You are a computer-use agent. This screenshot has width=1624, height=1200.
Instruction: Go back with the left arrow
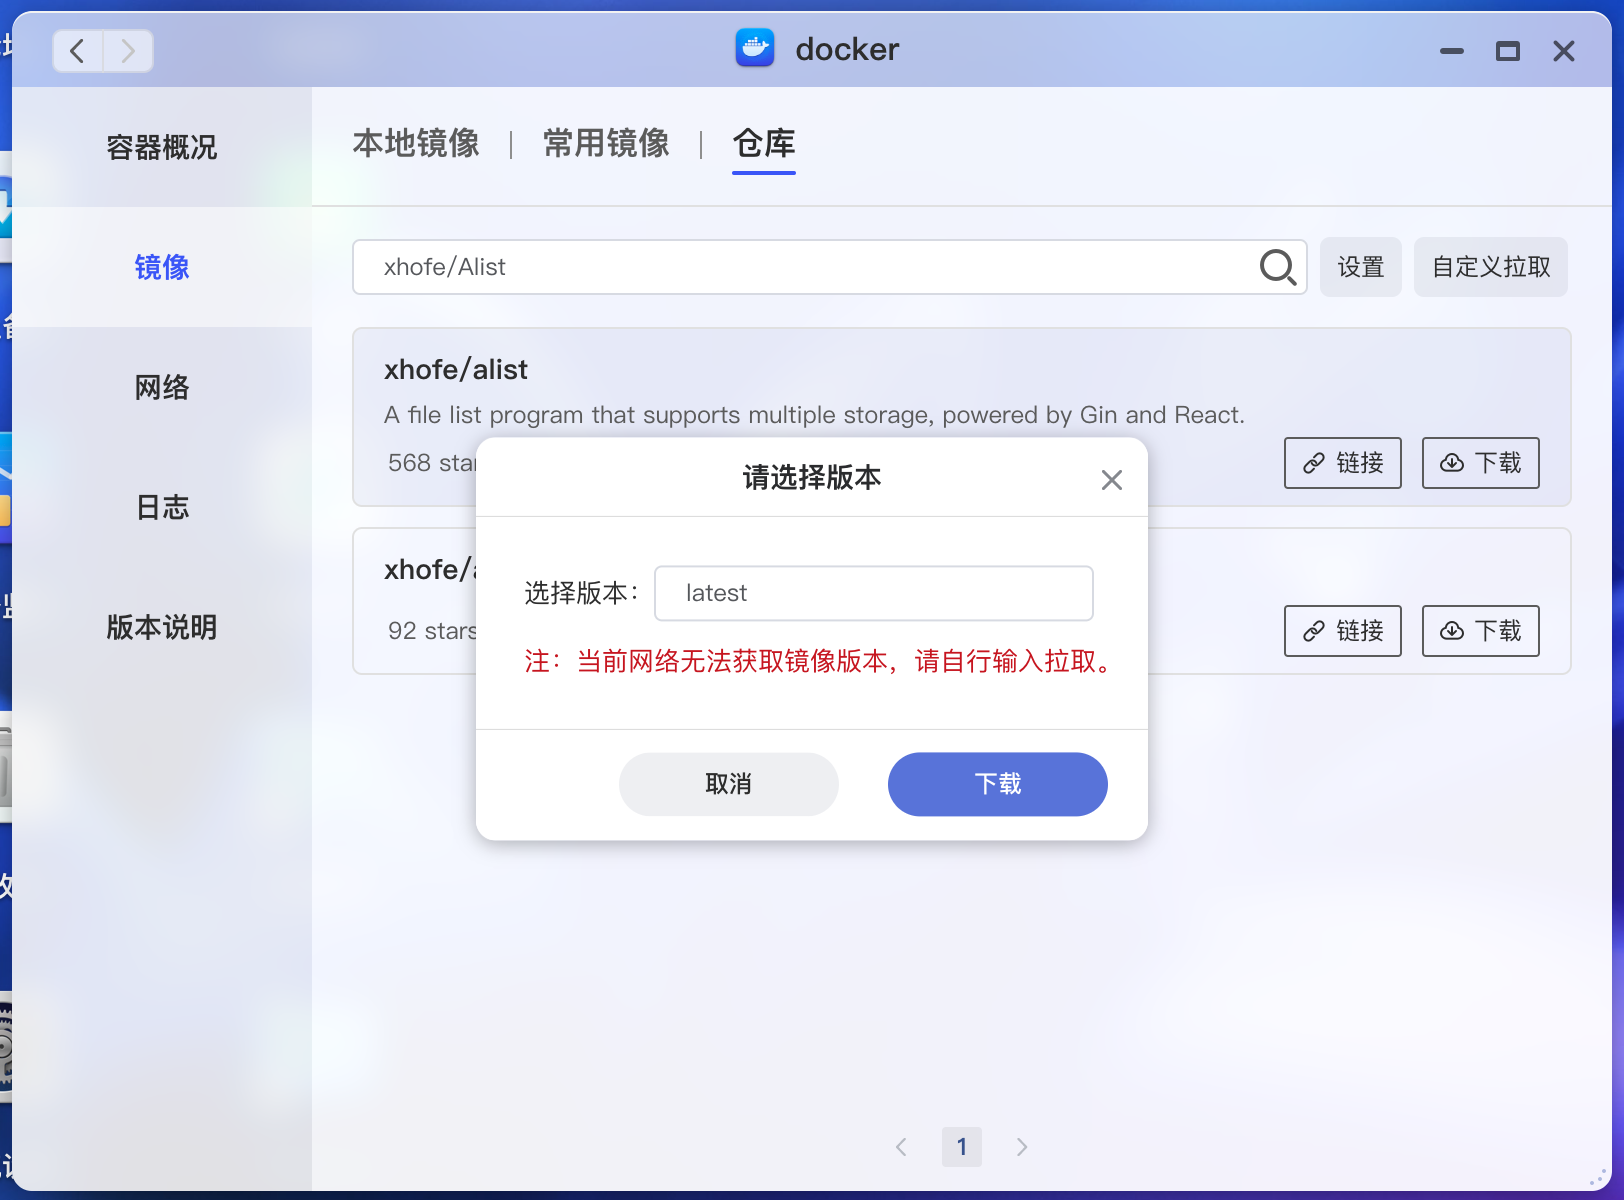pos(78,51)
